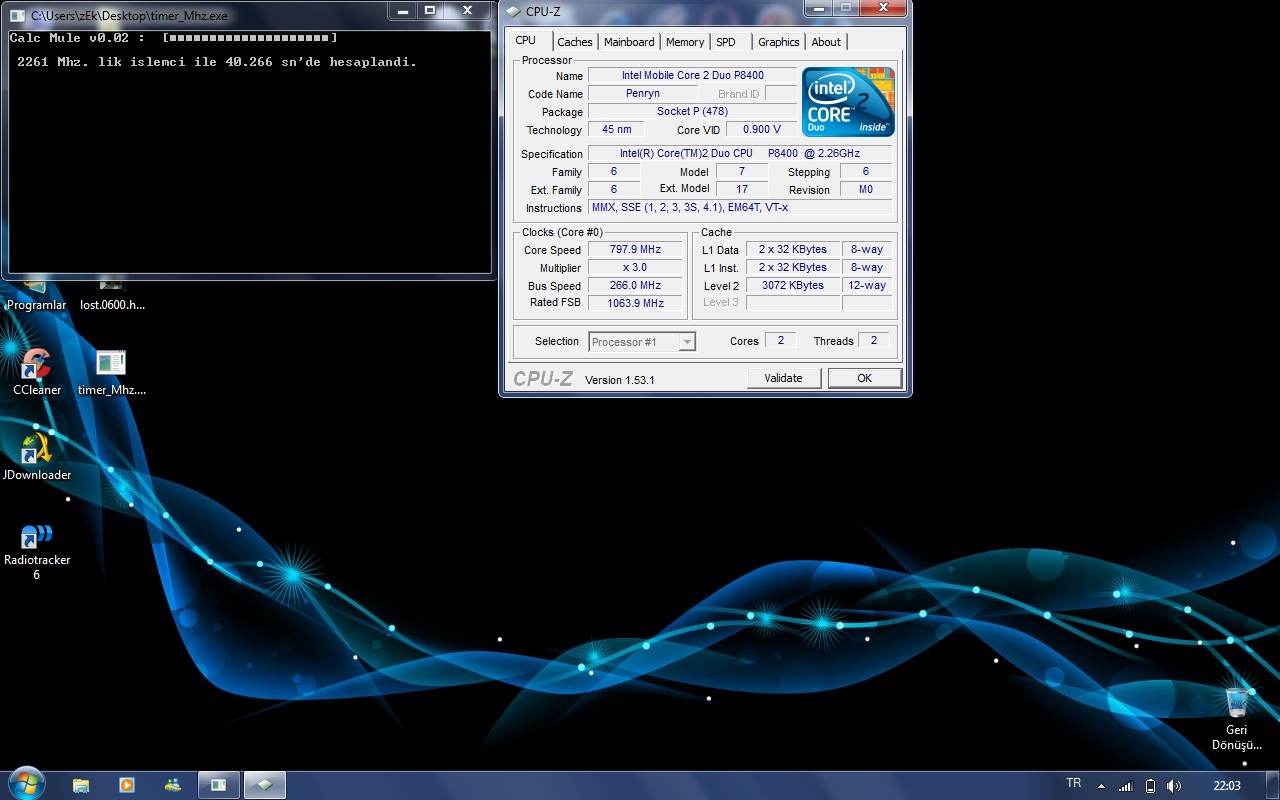Switch to timer_Mhz console taskbar button
The height and width of the screenshot is (800, 1280).
(219, 785)
